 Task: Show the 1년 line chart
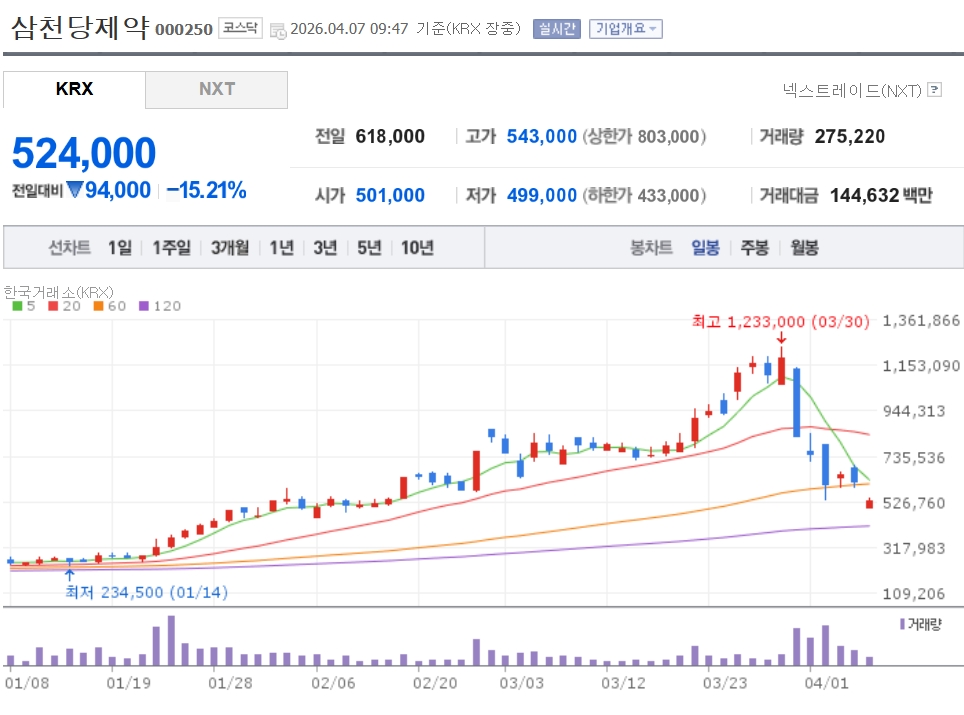[x=281, y=248]
